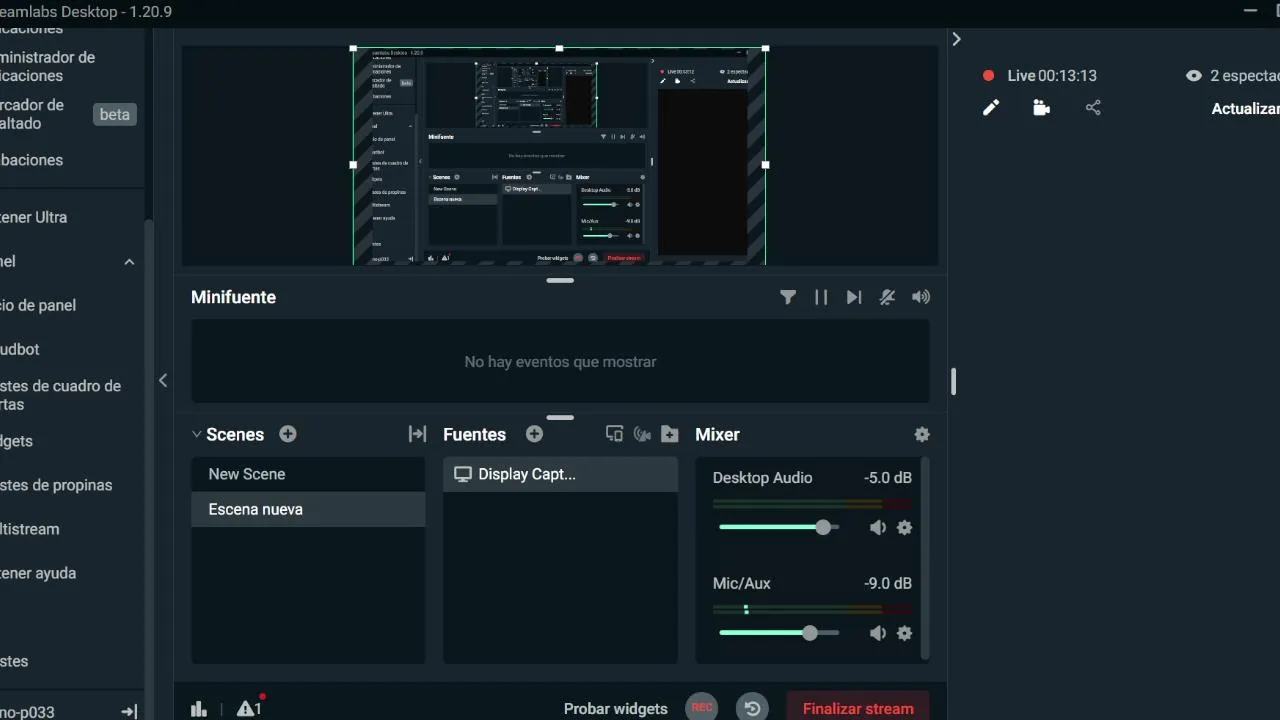Click the stream preview thumbnail
This screenshot has height=720, width=1280.
click(x=559, y=156)
